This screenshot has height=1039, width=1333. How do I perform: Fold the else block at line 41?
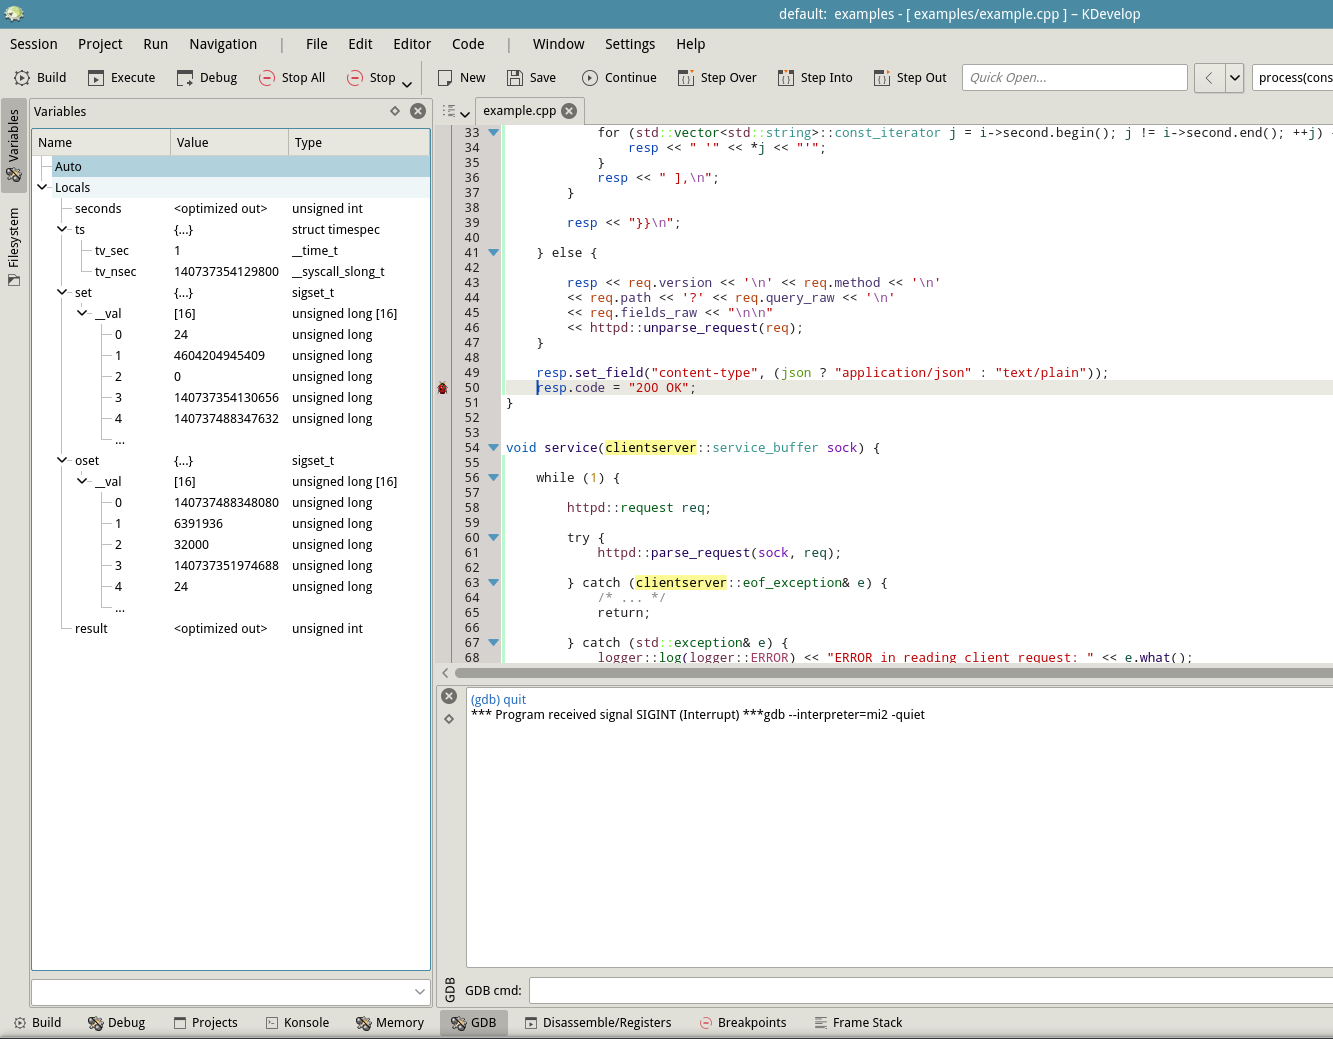(x=493, y=253)
